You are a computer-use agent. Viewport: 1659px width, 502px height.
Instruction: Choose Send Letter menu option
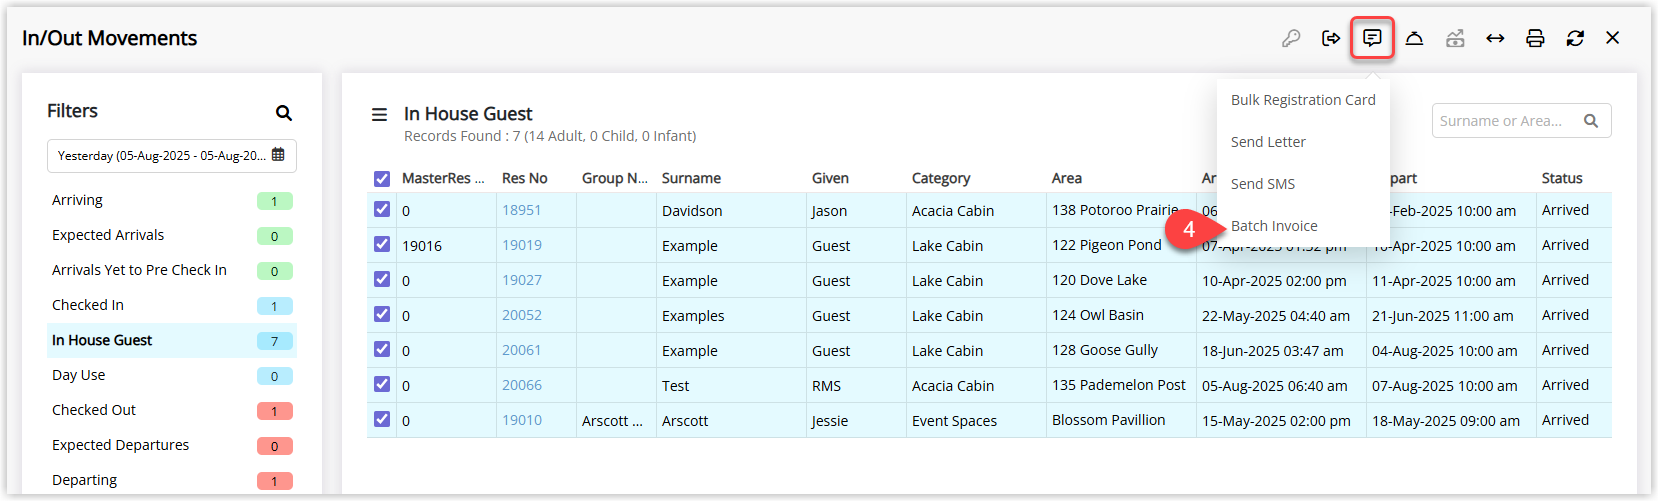click(x=1268, y=142)
